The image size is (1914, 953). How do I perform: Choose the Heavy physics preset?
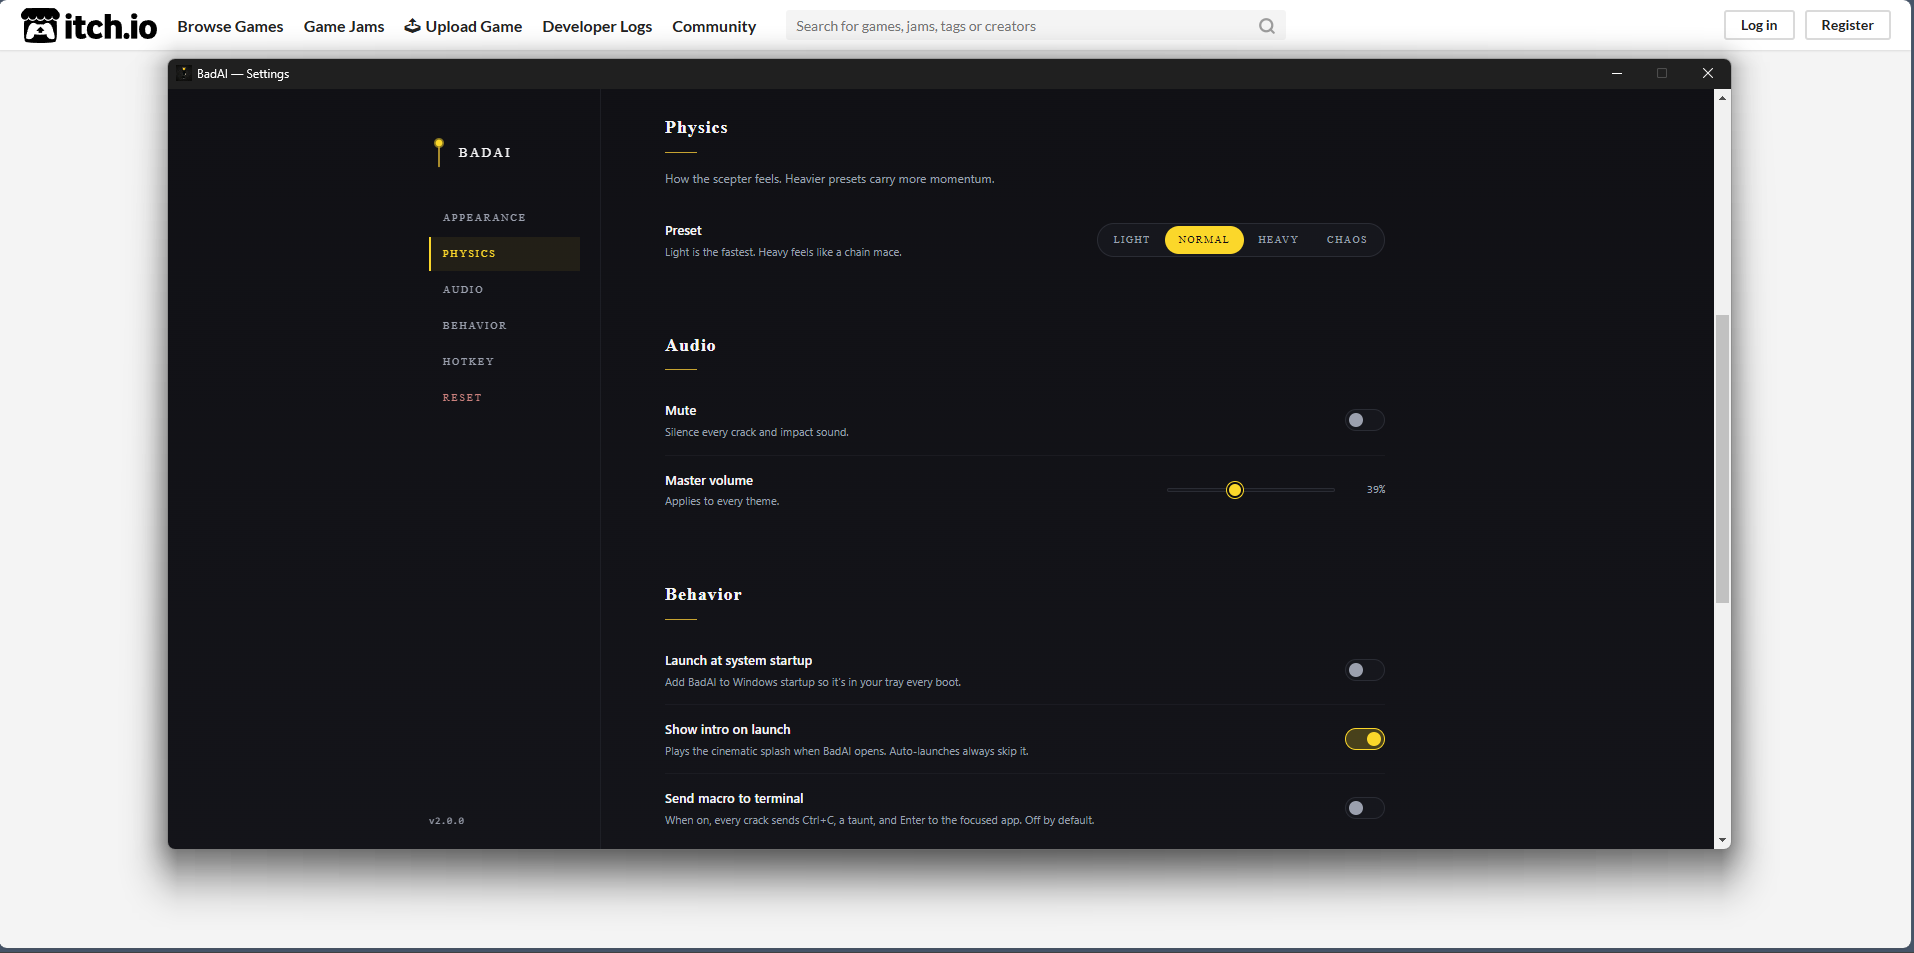click(1278, 240)
